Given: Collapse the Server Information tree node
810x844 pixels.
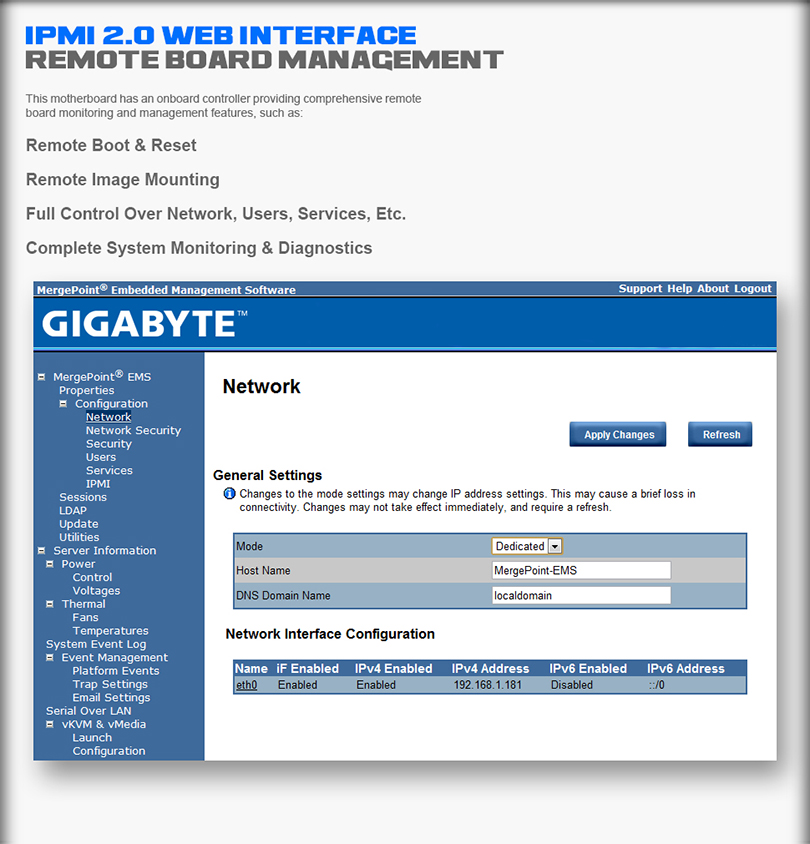Looking at the screenshot, I should pyautogui.click(x=41, y=551).
